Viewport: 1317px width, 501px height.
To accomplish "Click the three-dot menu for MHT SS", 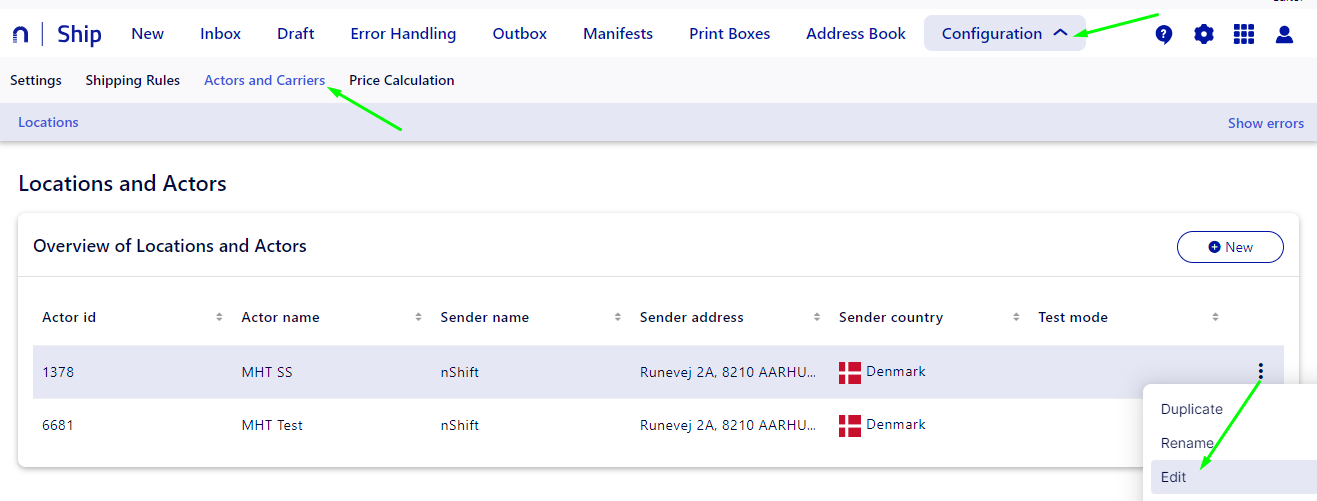I will [x=1260, y=372].
